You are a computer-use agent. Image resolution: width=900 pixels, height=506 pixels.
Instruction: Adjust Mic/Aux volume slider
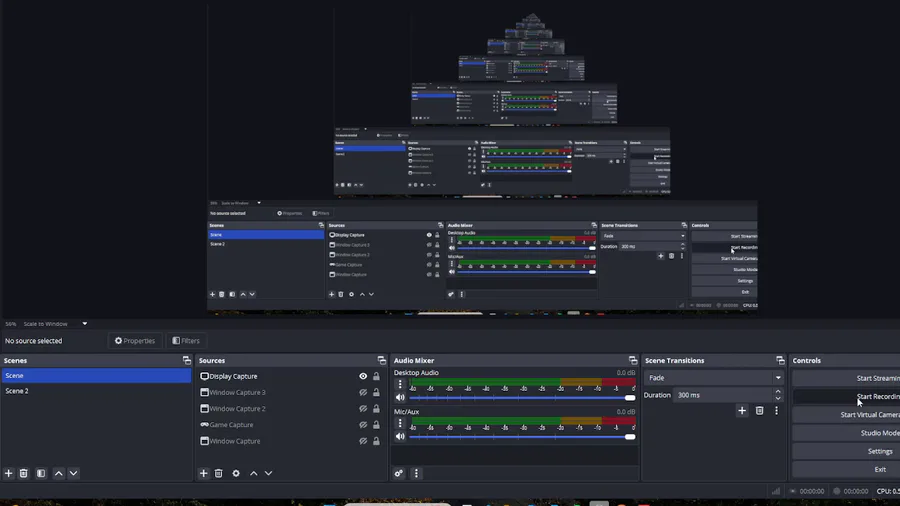point(522,437)
